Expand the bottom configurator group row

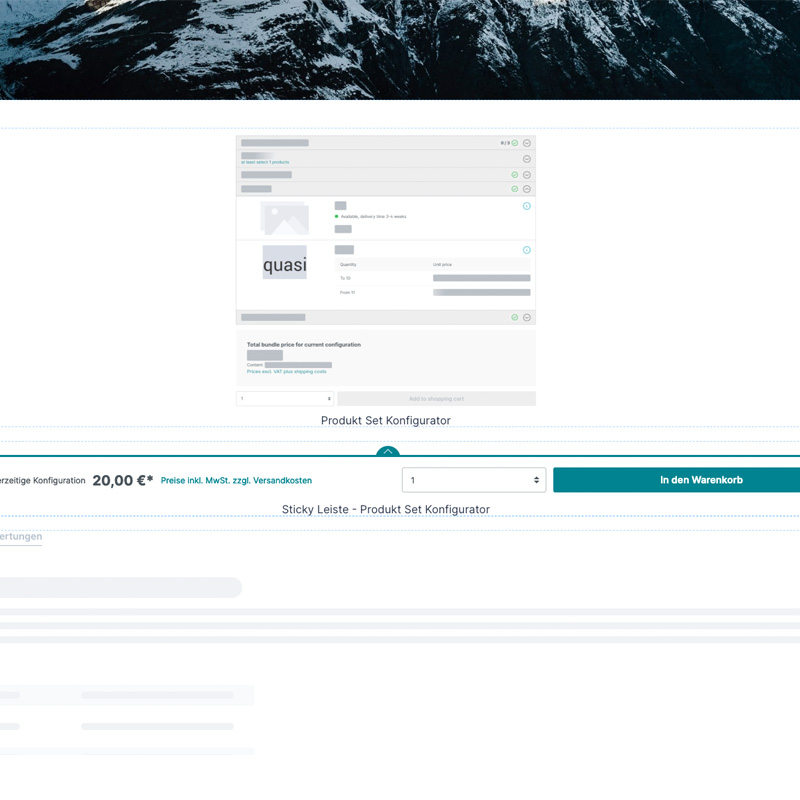click(x=527, y=317)
